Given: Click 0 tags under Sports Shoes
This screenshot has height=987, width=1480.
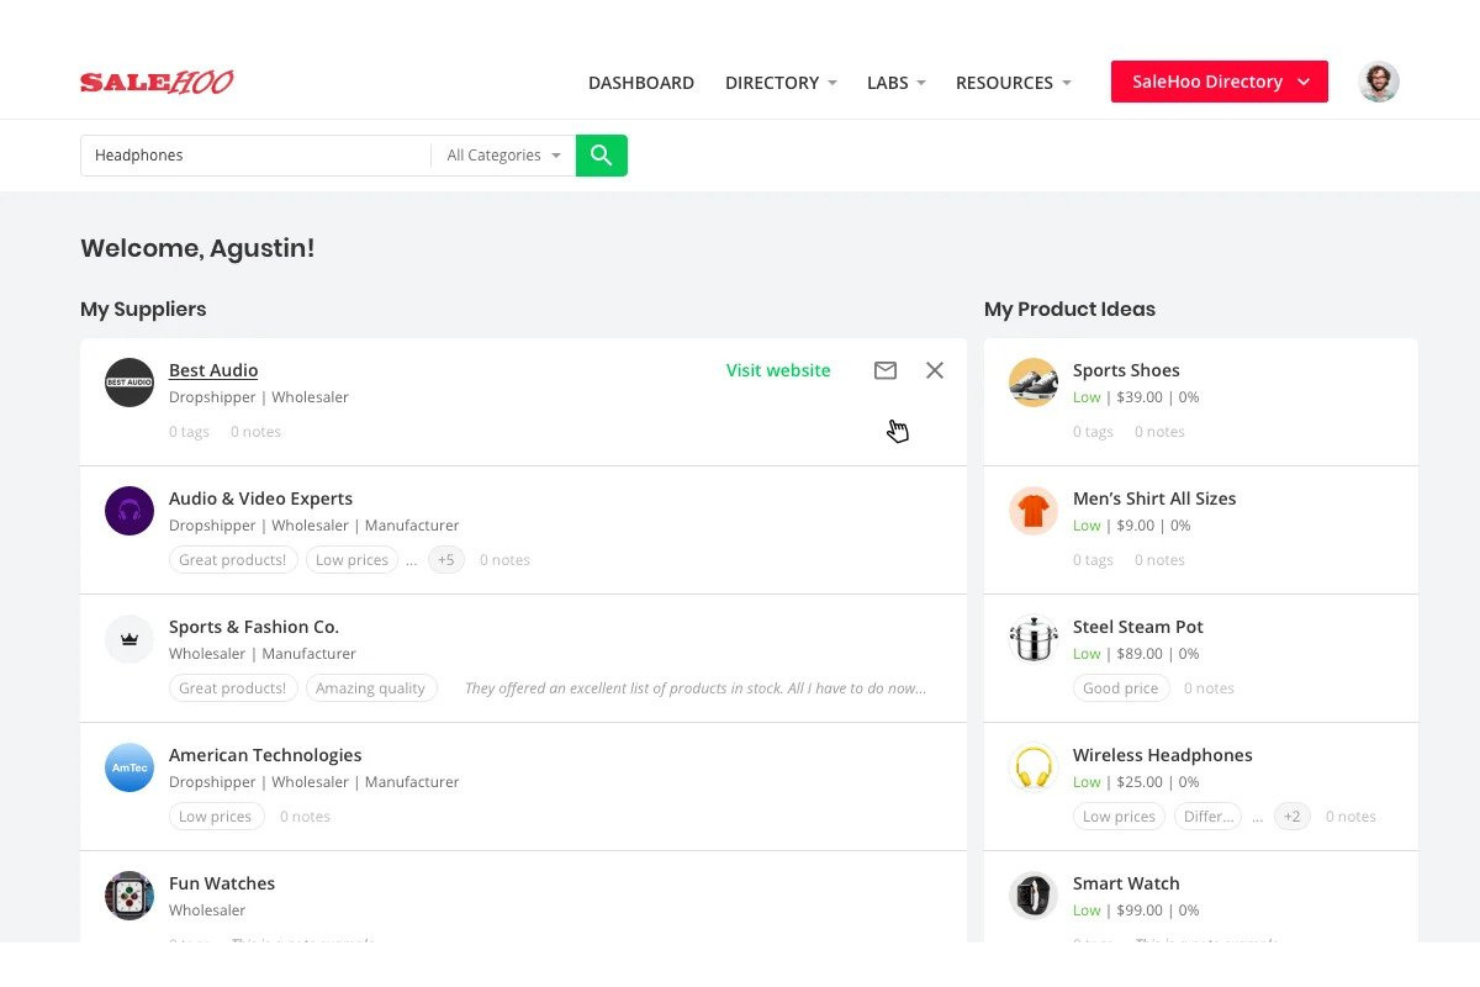Looking at the screenshot, I should 1093,432.
